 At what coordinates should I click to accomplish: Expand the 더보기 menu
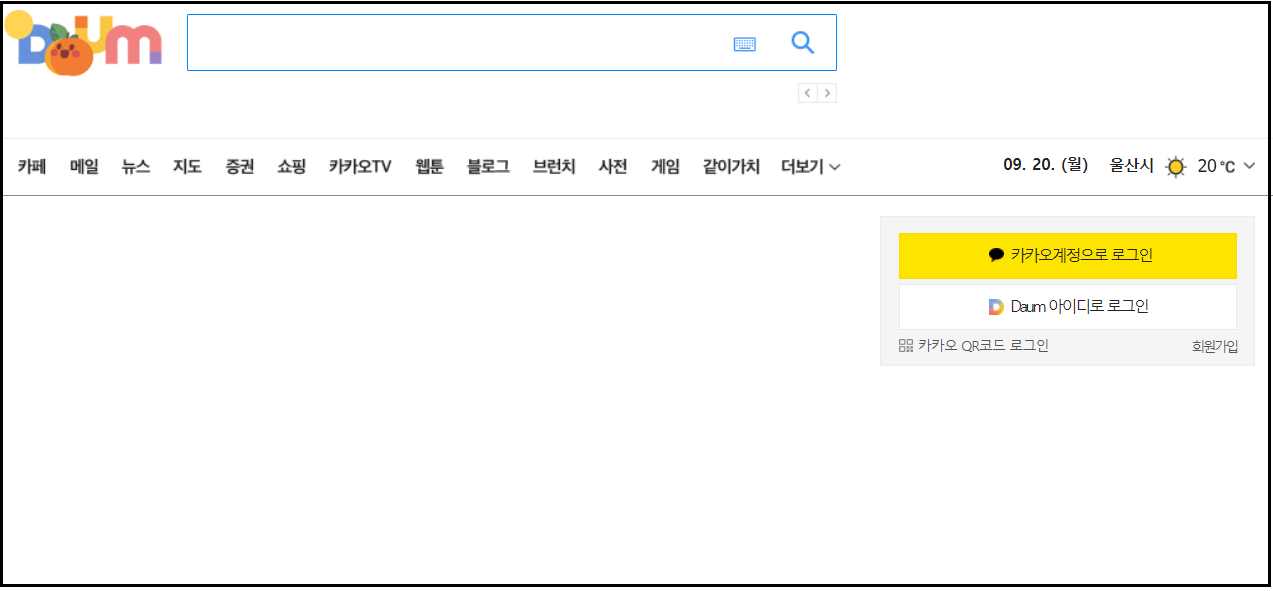(810, 167)
